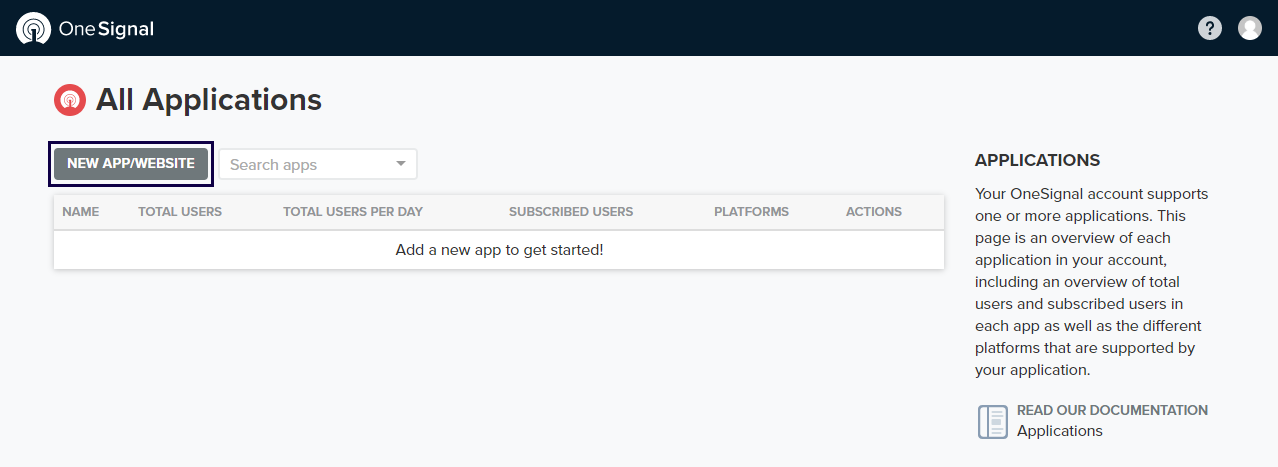Click the OneSignal wordmark text
The width and height of the screenshot is (1278, 467).
[x=106, y=29]
